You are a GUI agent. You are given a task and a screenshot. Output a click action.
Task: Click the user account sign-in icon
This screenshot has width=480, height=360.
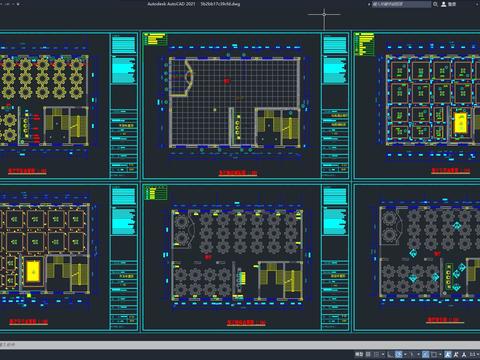444,4
